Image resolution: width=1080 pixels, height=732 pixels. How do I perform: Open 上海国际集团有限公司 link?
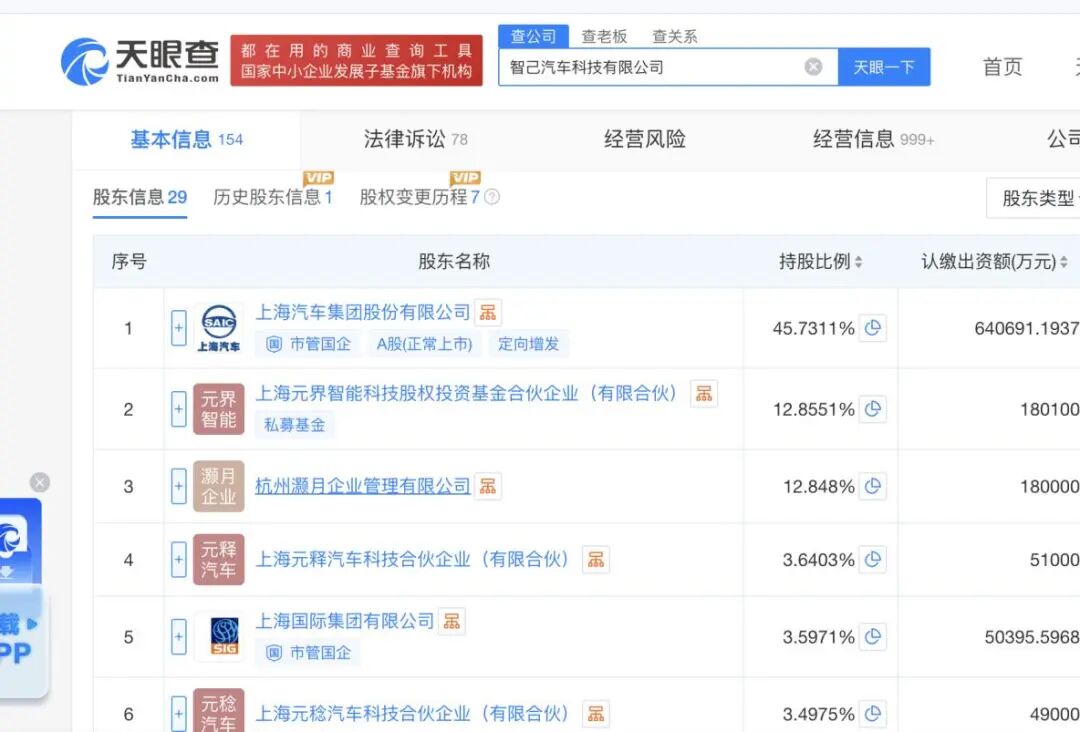344,621
